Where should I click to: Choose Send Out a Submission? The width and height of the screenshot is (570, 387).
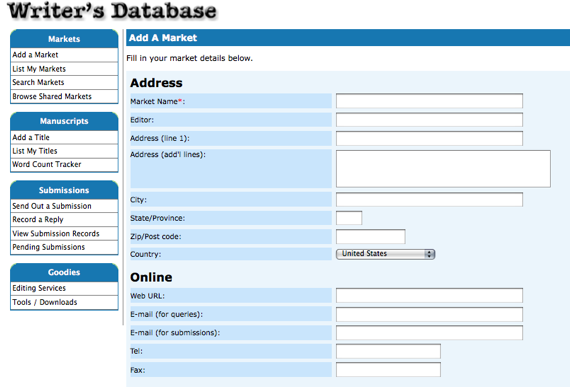pyautogui.click(x=52, y=206)
